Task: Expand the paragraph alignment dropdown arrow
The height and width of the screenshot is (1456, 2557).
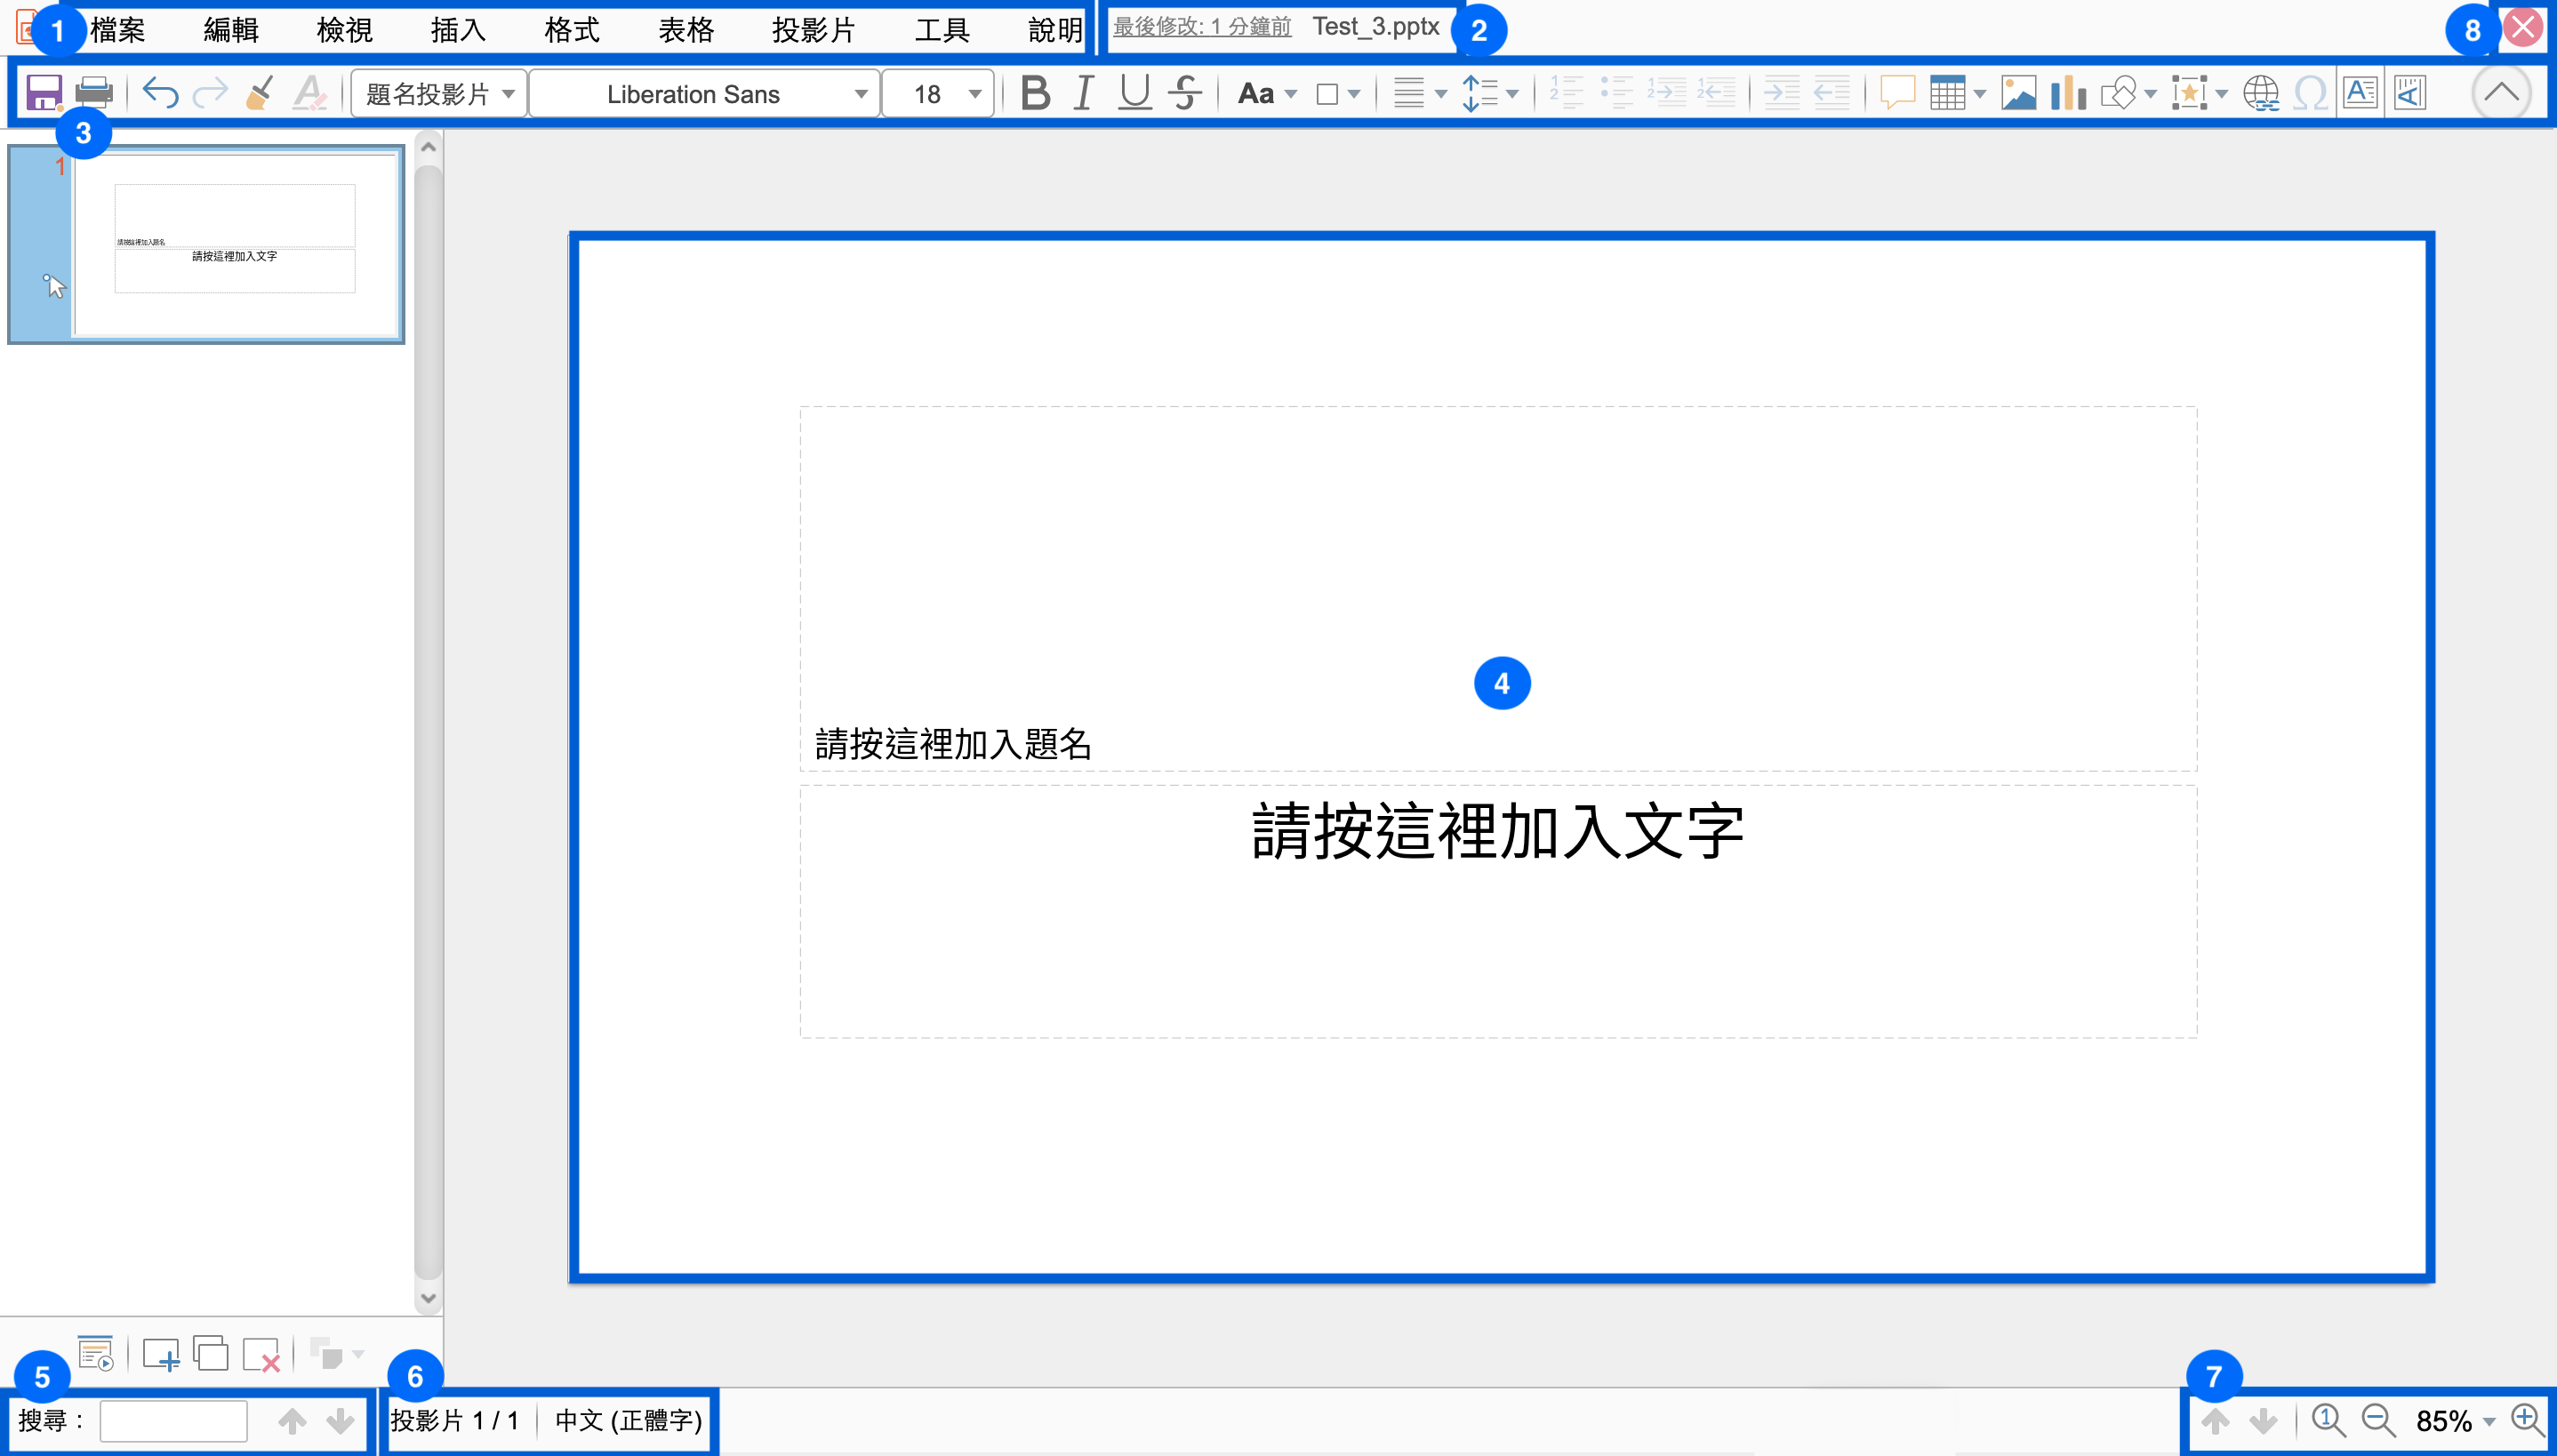Action: 1441,94
